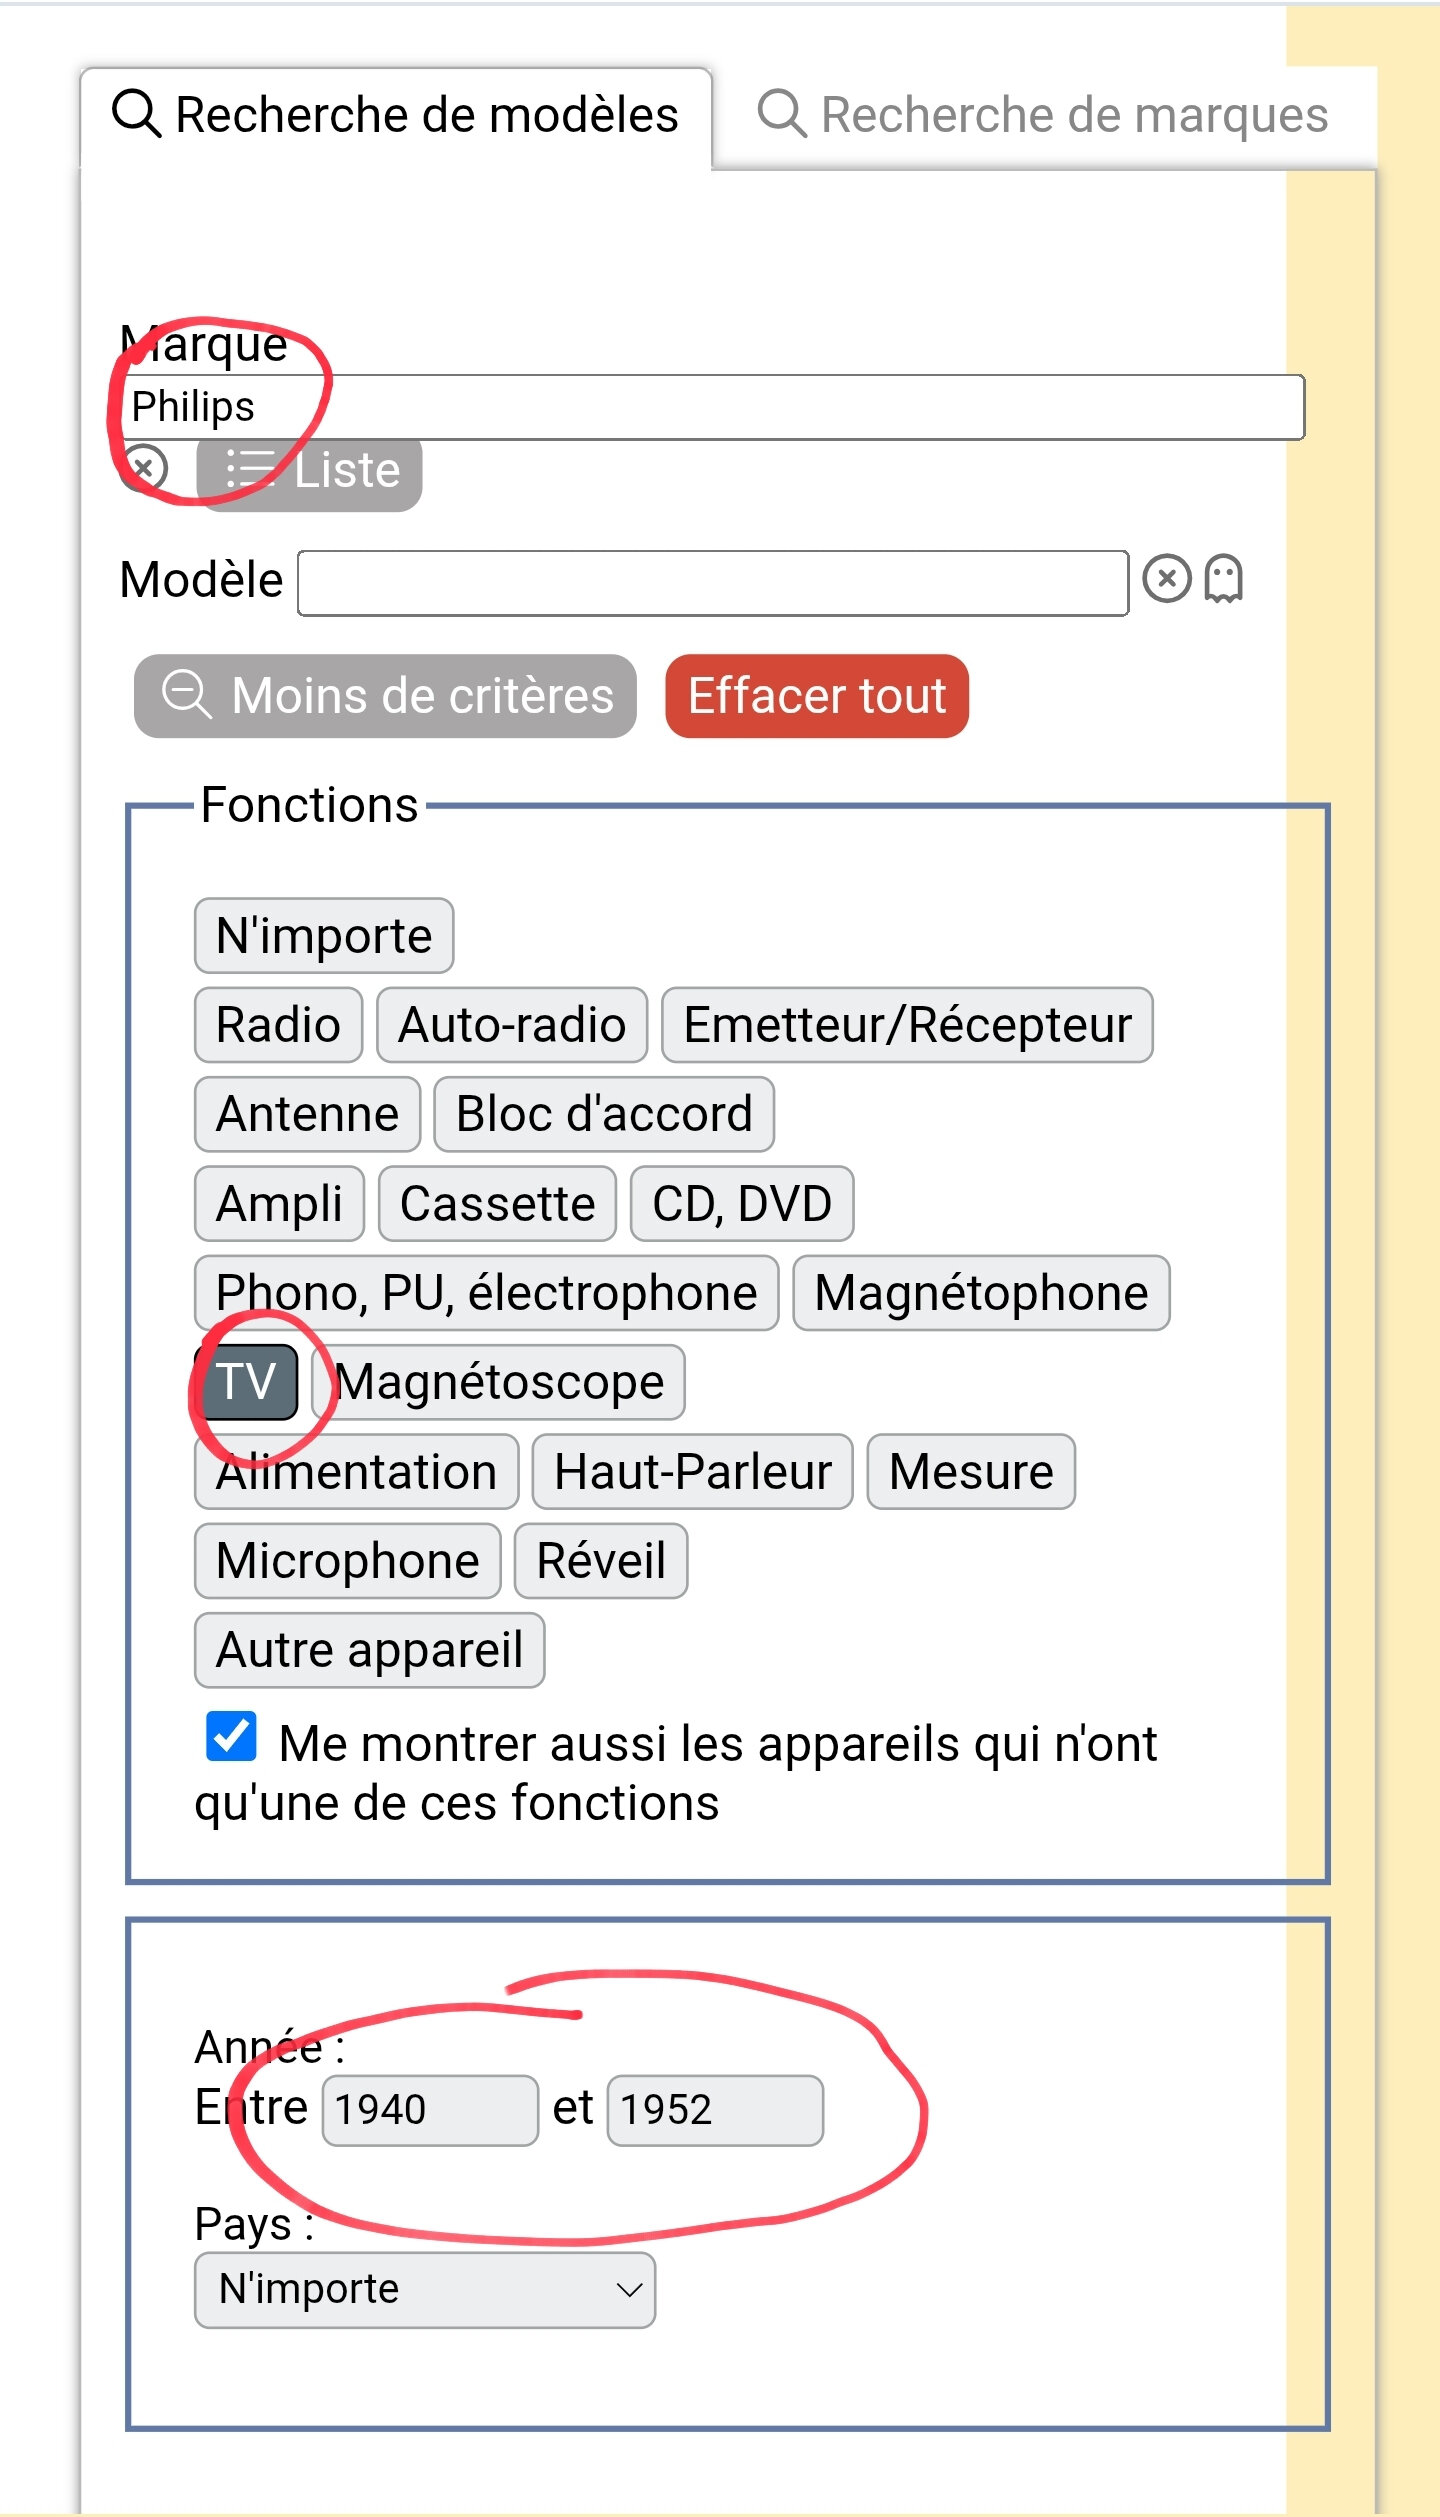Click the magnifier on Recherche de marques tab

782,113
